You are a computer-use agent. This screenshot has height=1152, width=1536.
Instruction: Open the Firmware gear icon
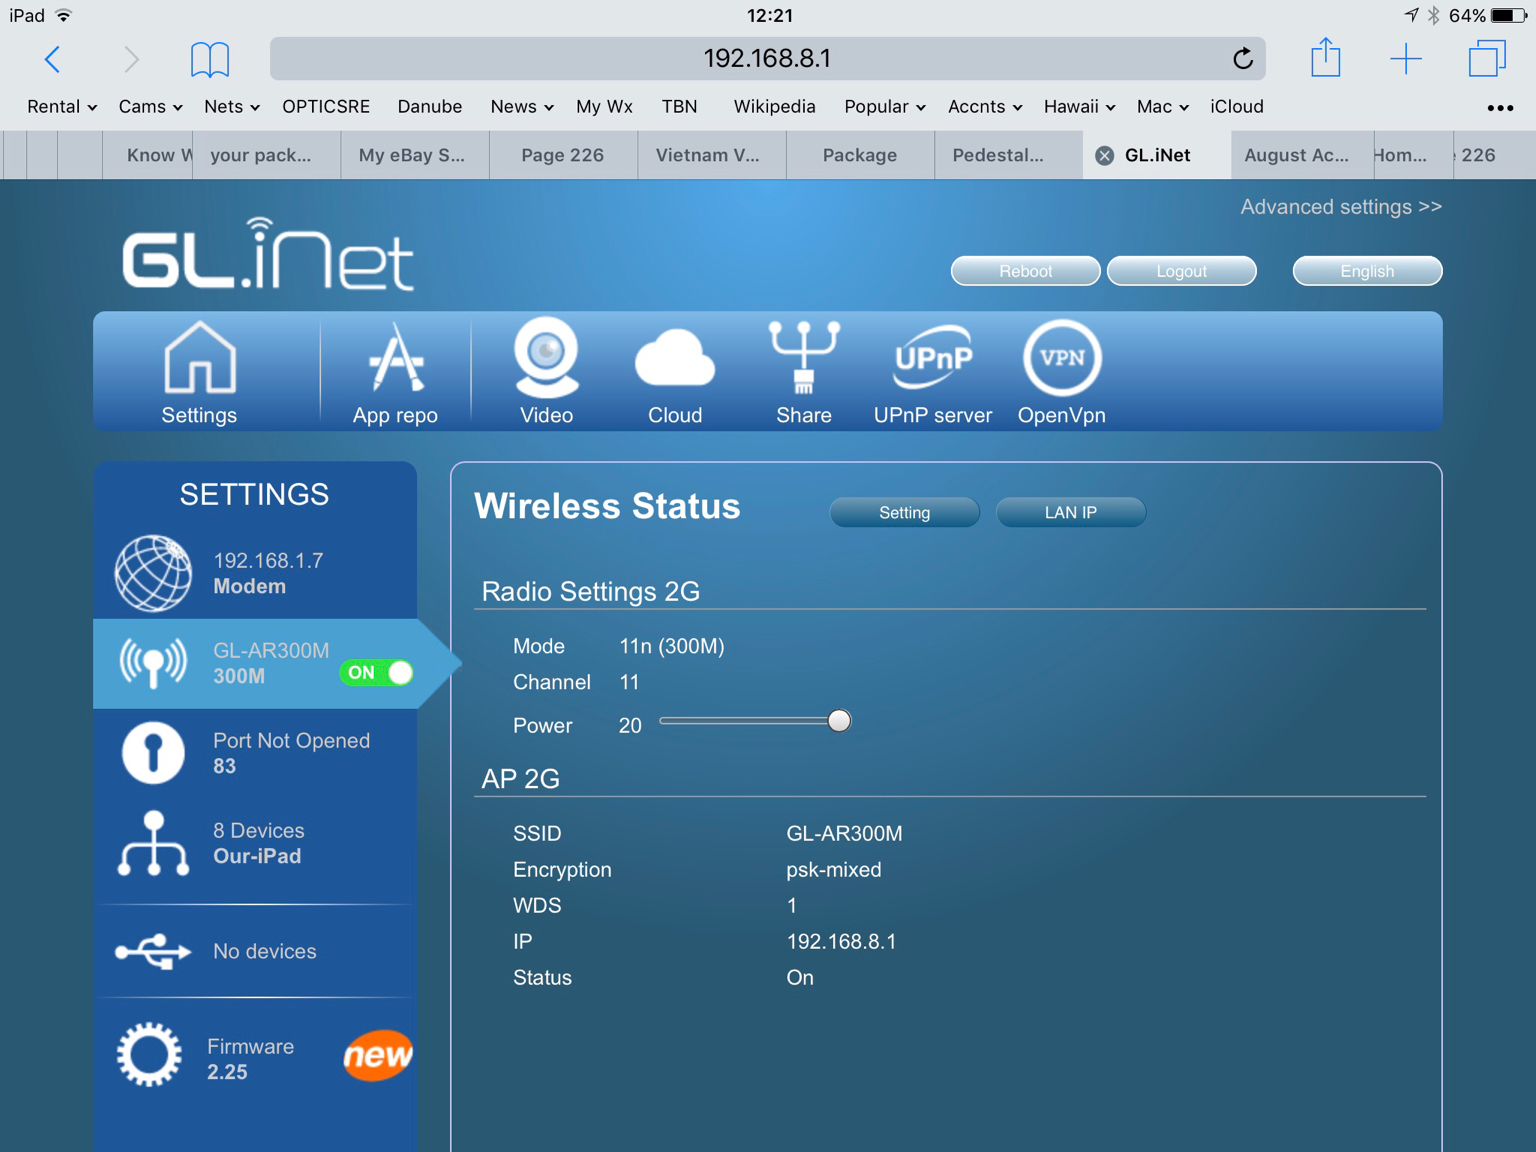pyautogui.click(x=149, y=1055)
